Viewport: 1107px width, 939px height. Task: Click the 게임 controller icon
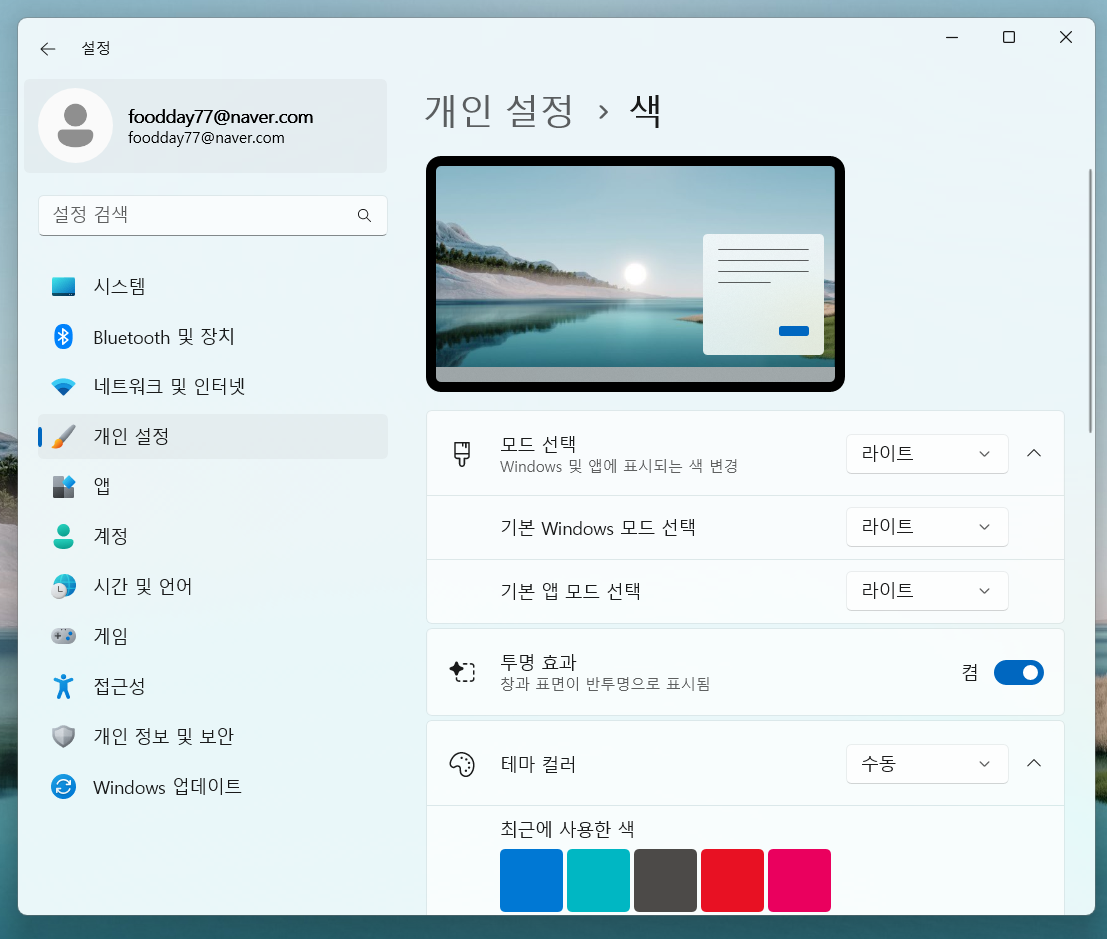point(64,636)
